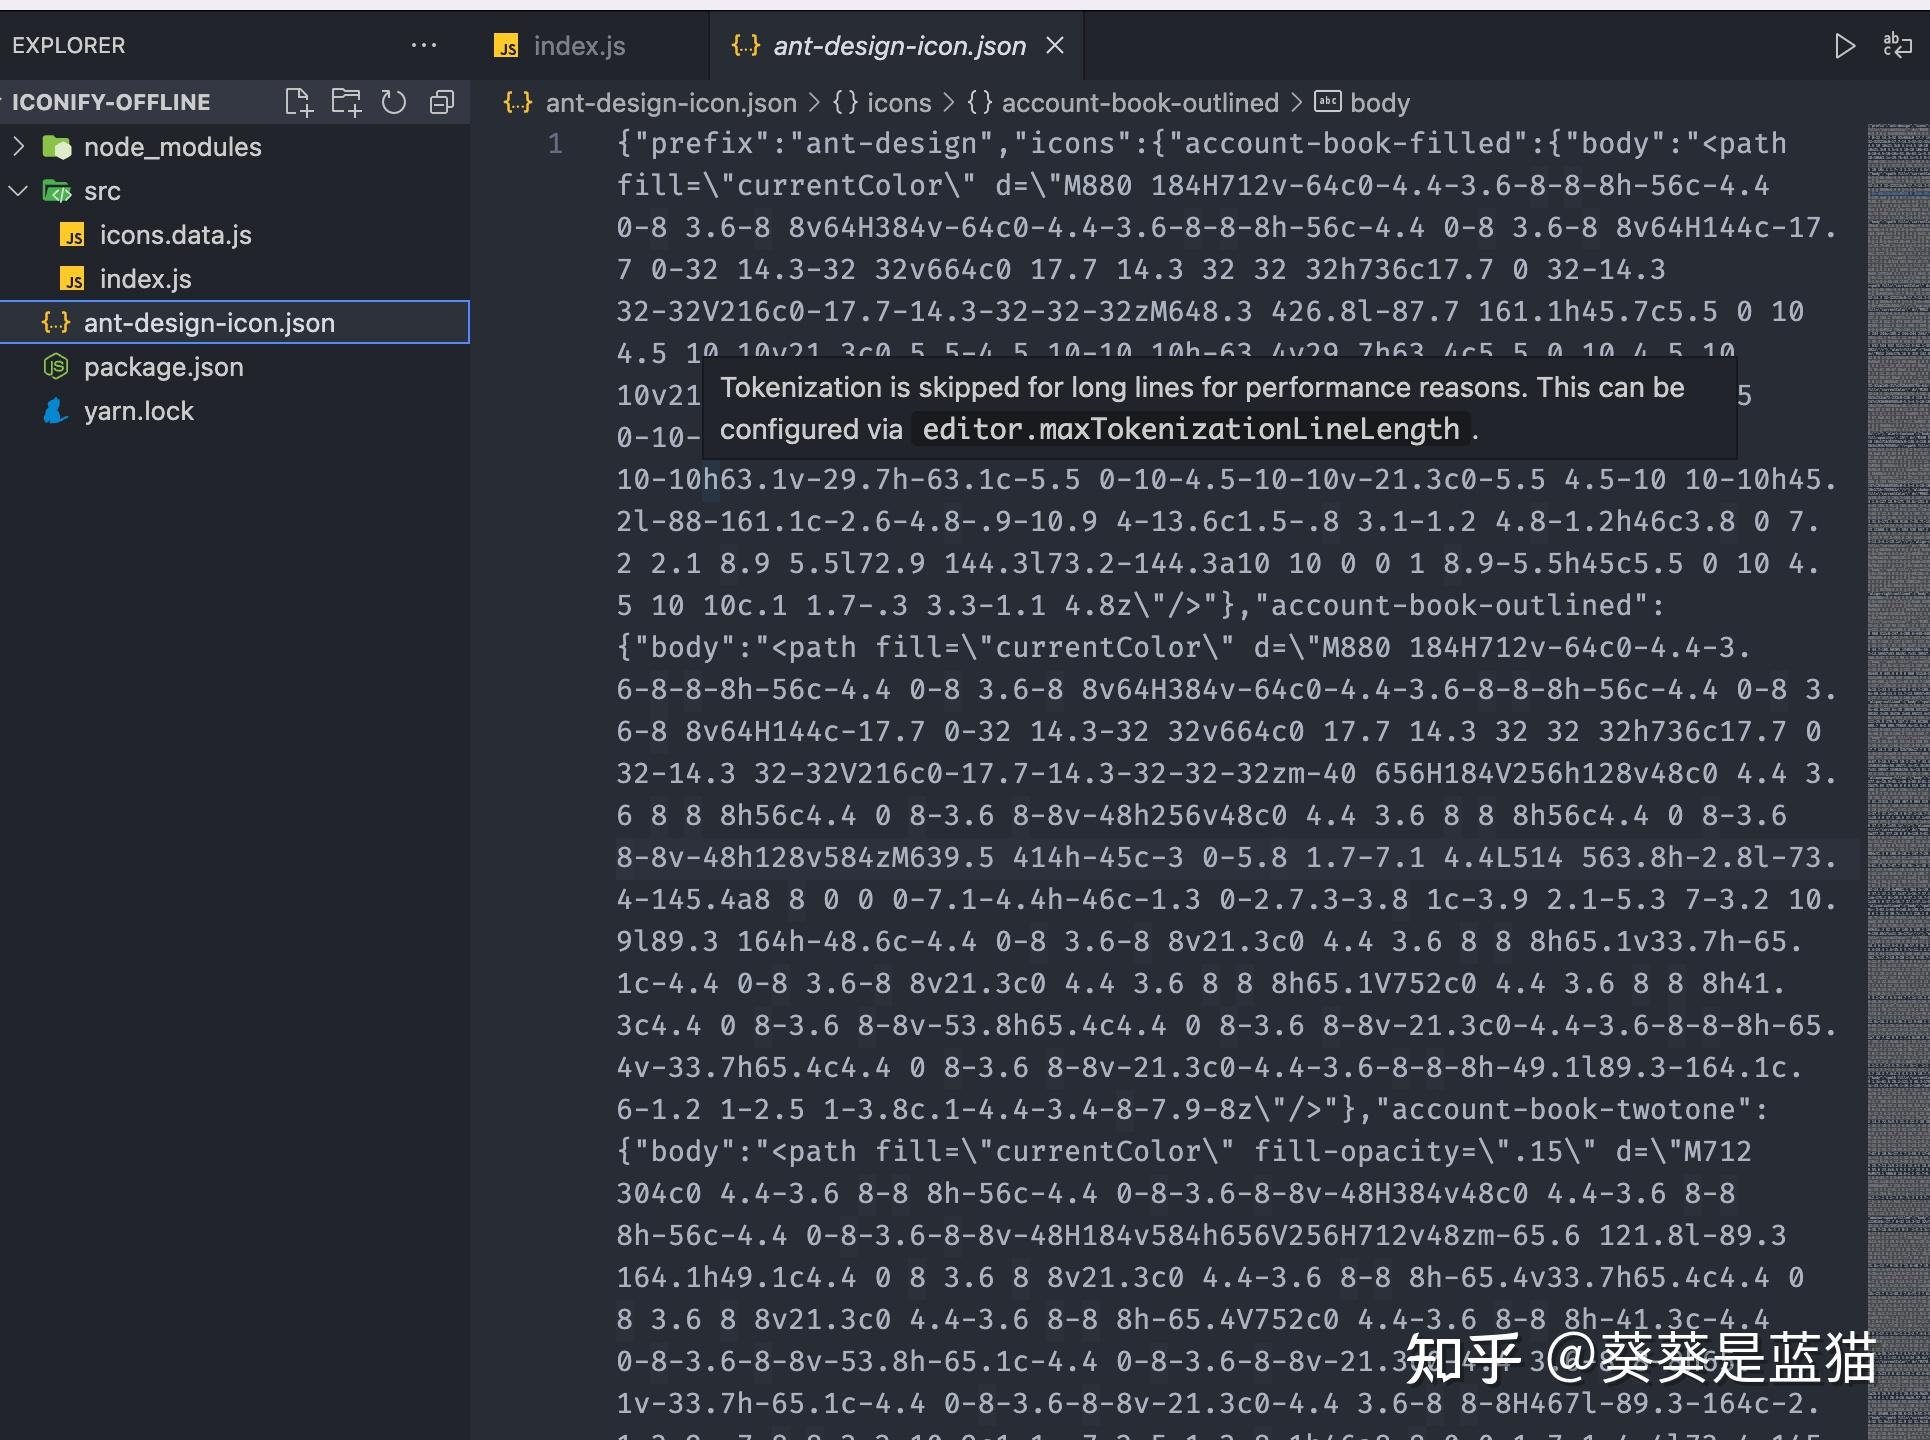Image resolution: width=1930 pixels, height=1440 pixels.
Task: Click the Run play icon in editor toolbar
Action: click(1845, 46)
